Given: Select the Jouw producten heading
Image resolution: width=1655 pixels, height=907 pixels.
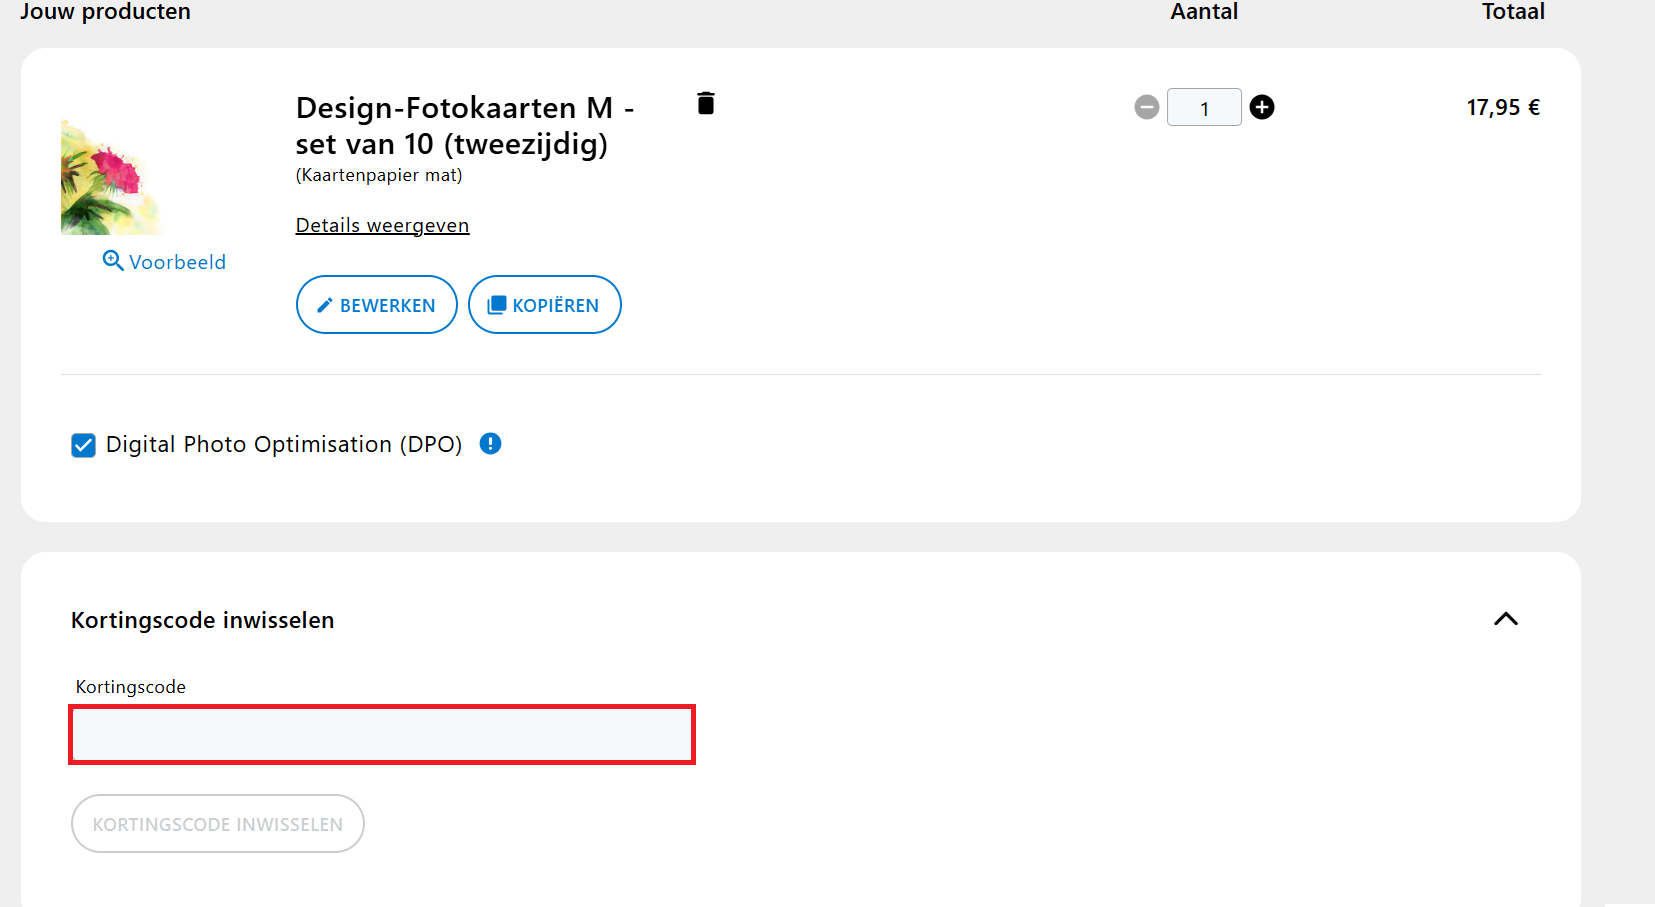Looking at the screenshot, I should 105,12.
